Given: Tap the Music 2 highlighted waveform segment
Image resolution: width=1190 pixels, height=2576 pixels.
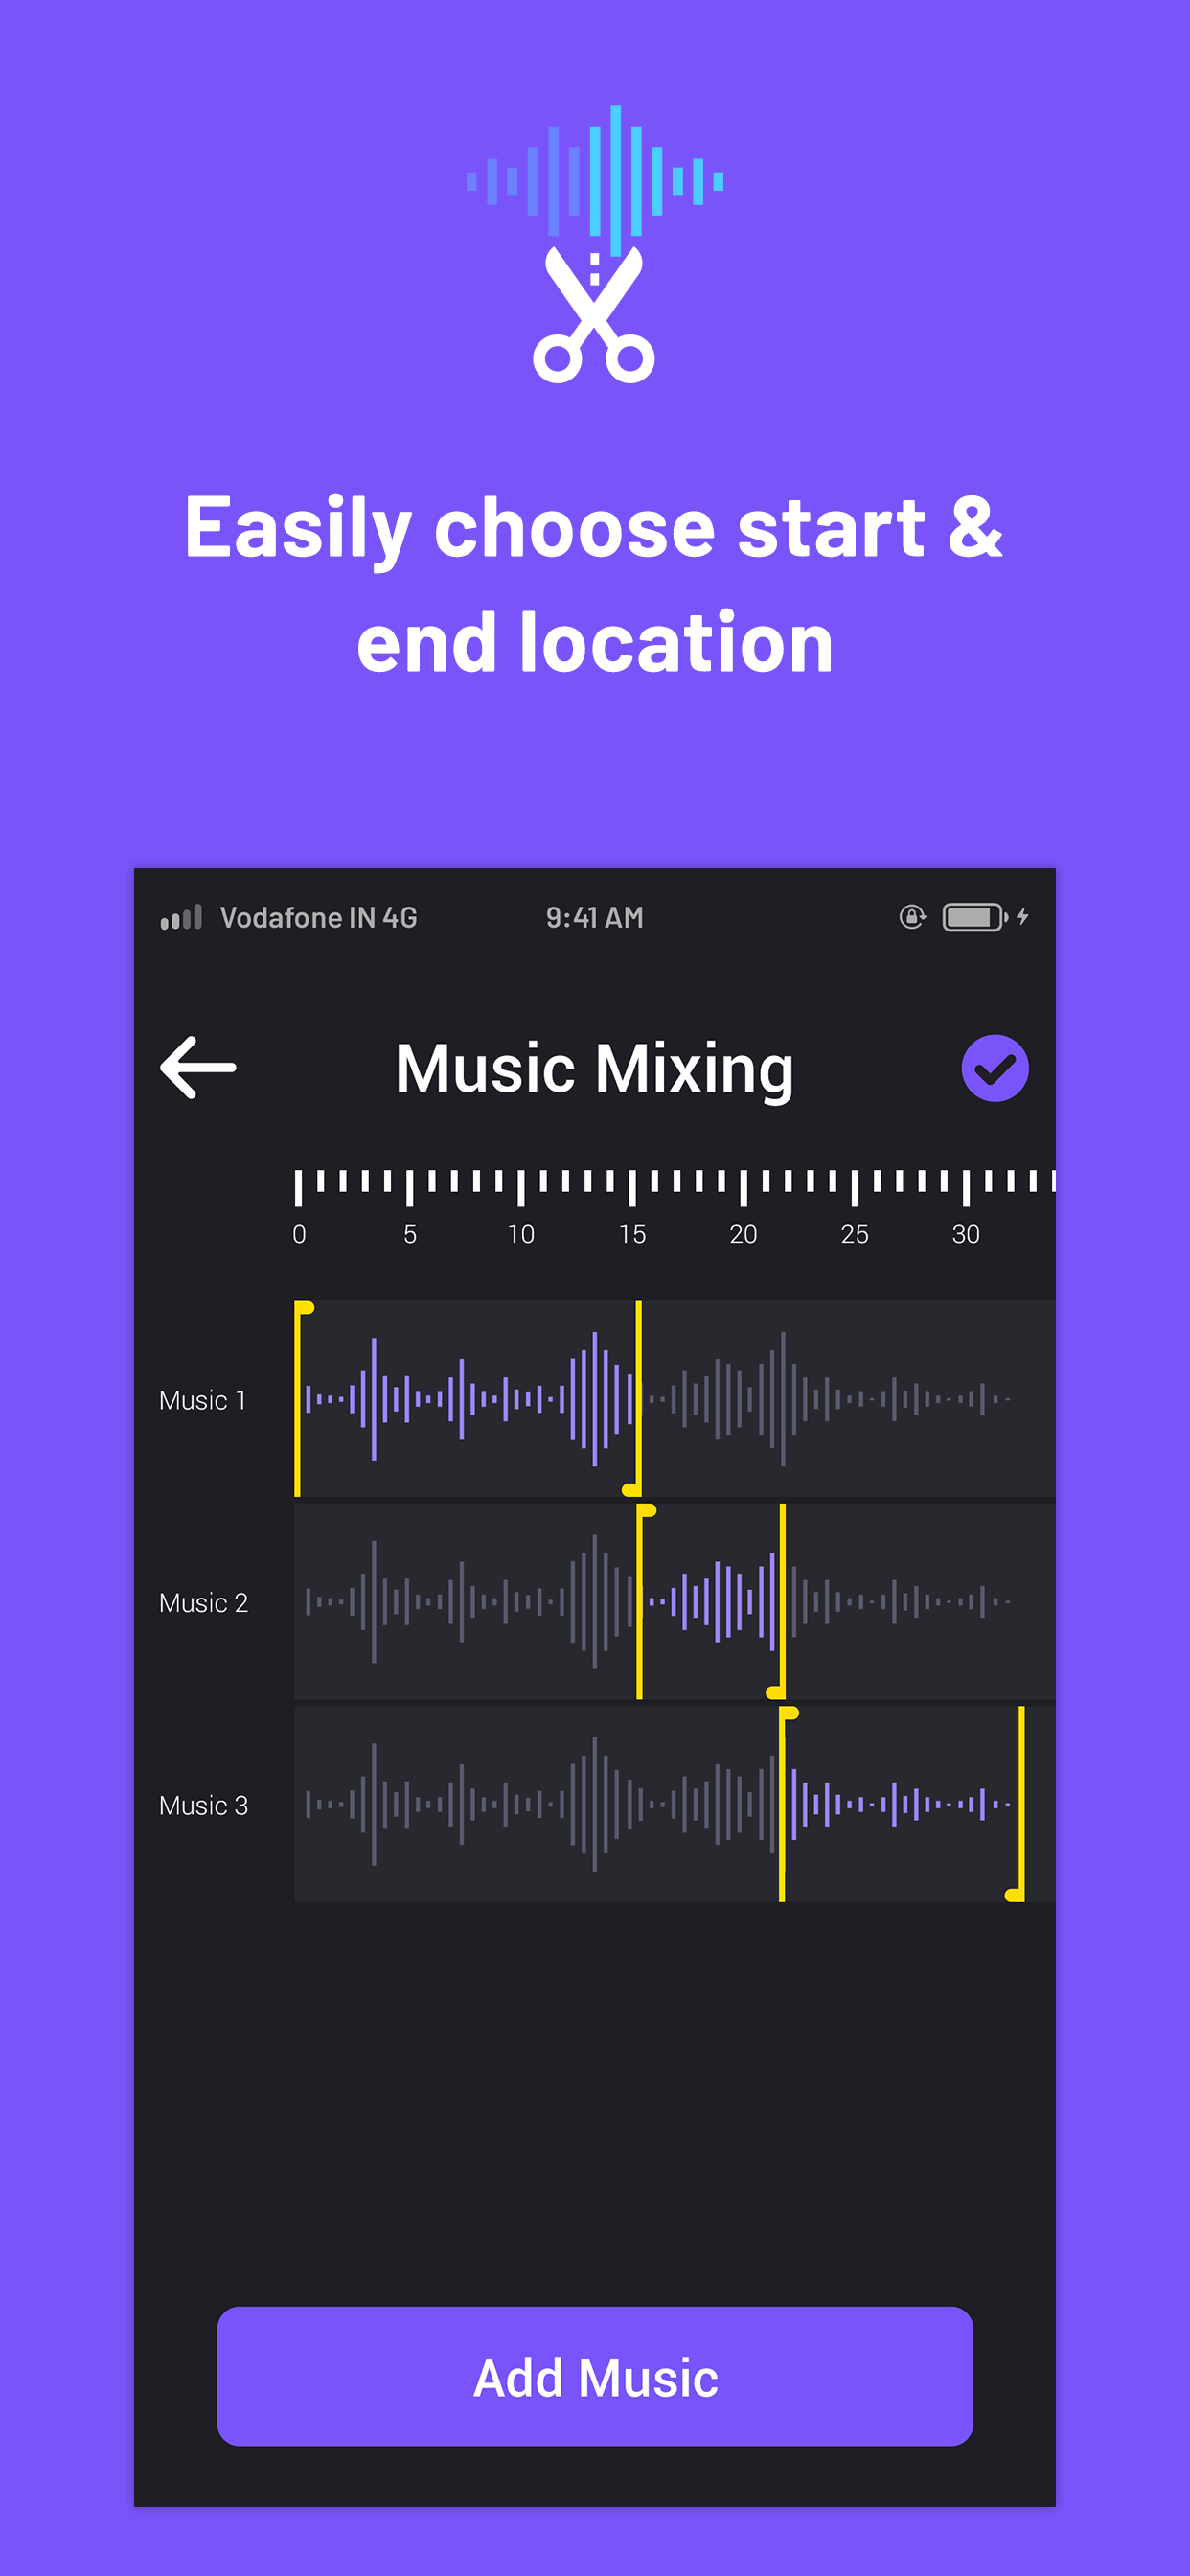Looking at the screenshot, I should coord(711,1601).
